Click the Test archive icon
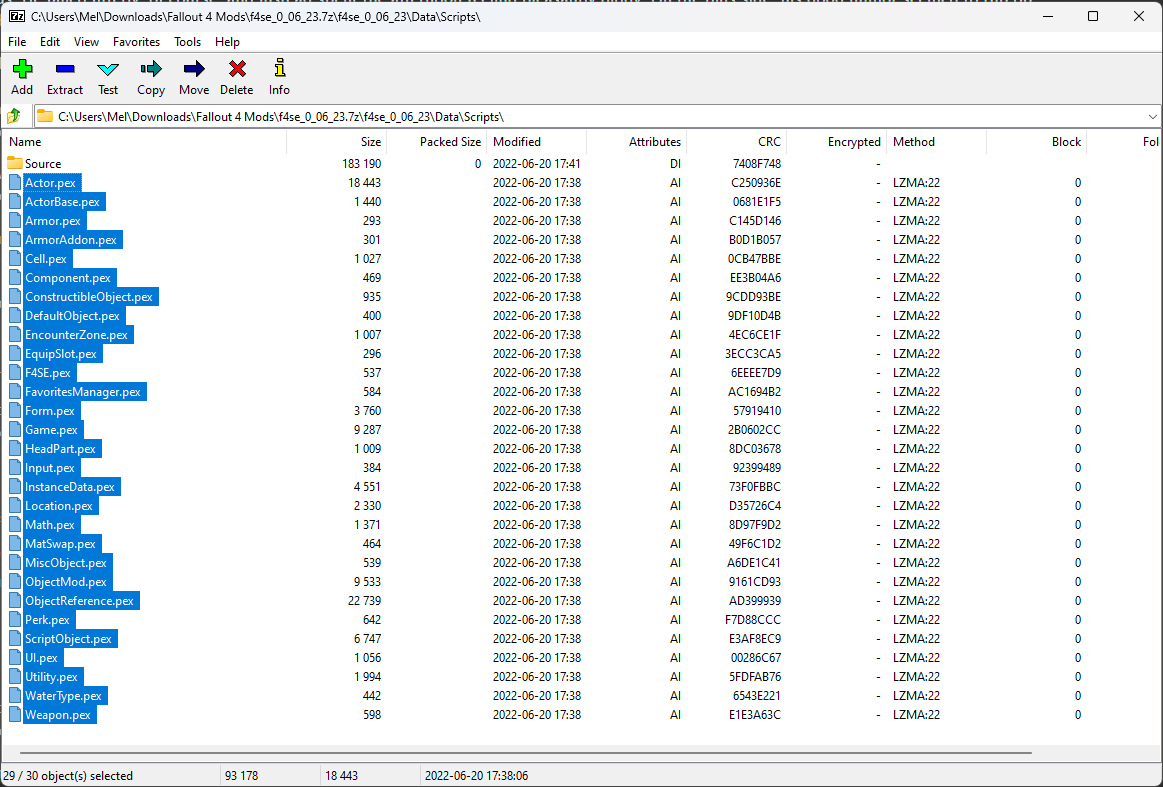 click(x=108, y=69)
